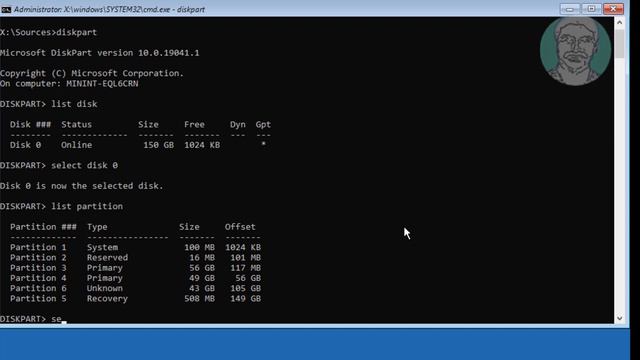Click the 'Reserved' partition type
The image size is (640, 360).
pos(107,257)
